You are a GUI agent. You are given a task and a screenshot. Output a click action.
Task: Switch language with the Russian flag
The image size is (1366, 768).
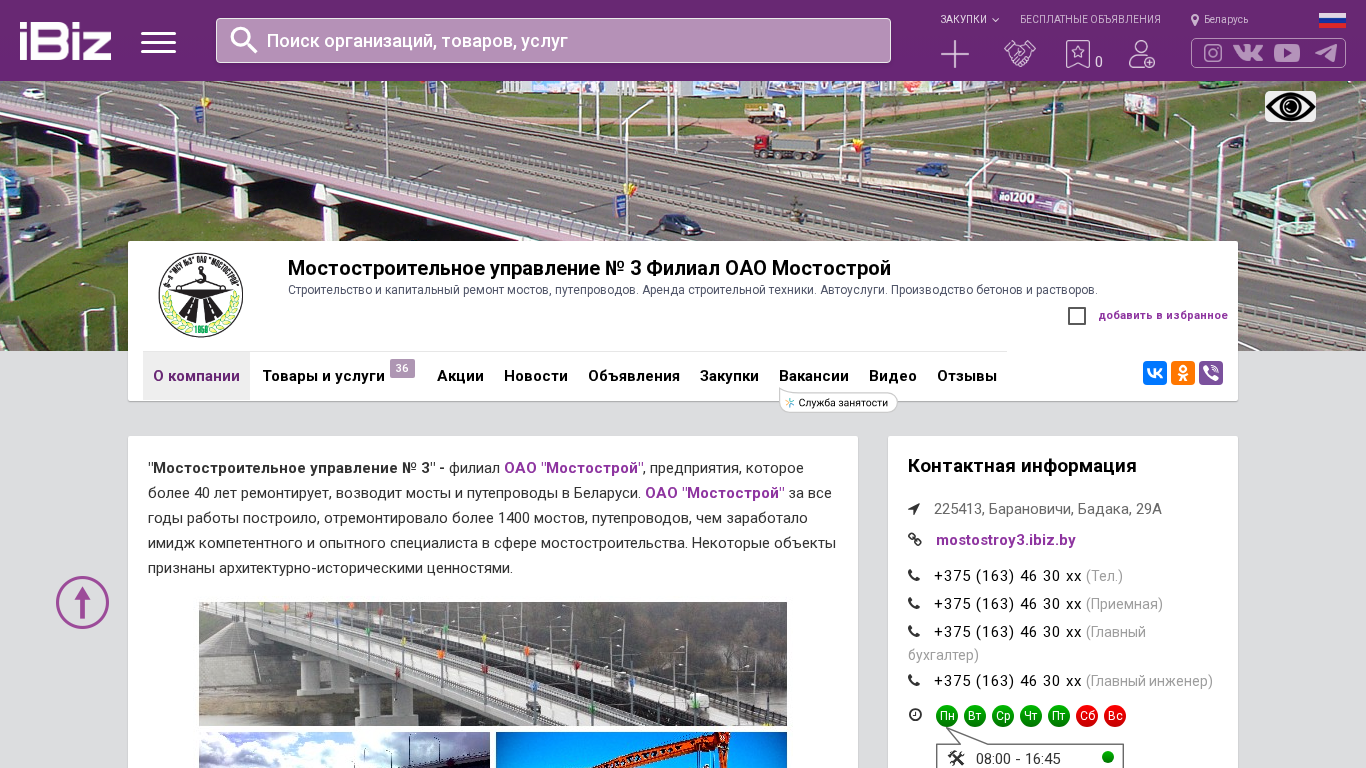click(x=1332, y=20)
